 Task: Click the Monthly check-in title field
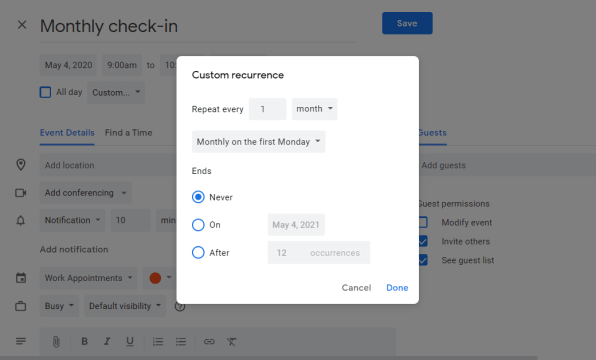[x=198, y=26]
